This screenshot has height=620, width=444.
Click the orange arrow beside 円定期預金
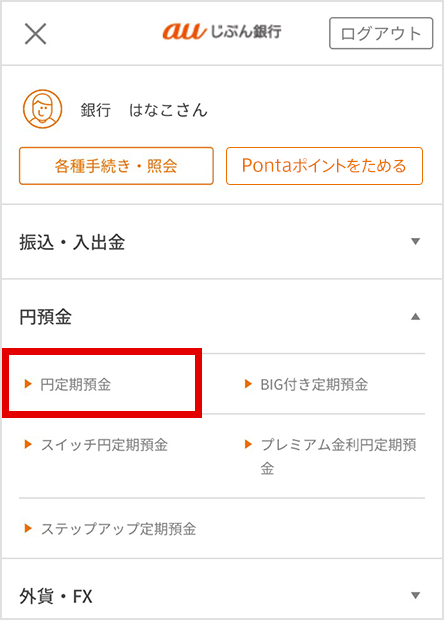tap(28, 384)
